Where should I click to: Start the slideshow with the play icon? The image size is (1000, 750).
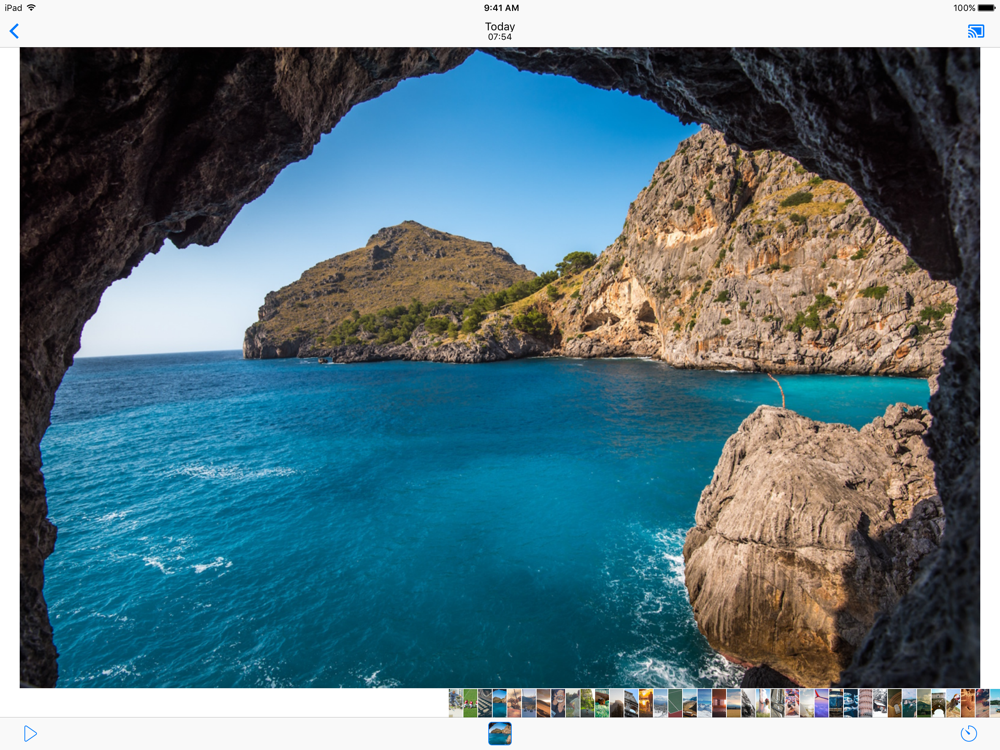pos(30,734)
